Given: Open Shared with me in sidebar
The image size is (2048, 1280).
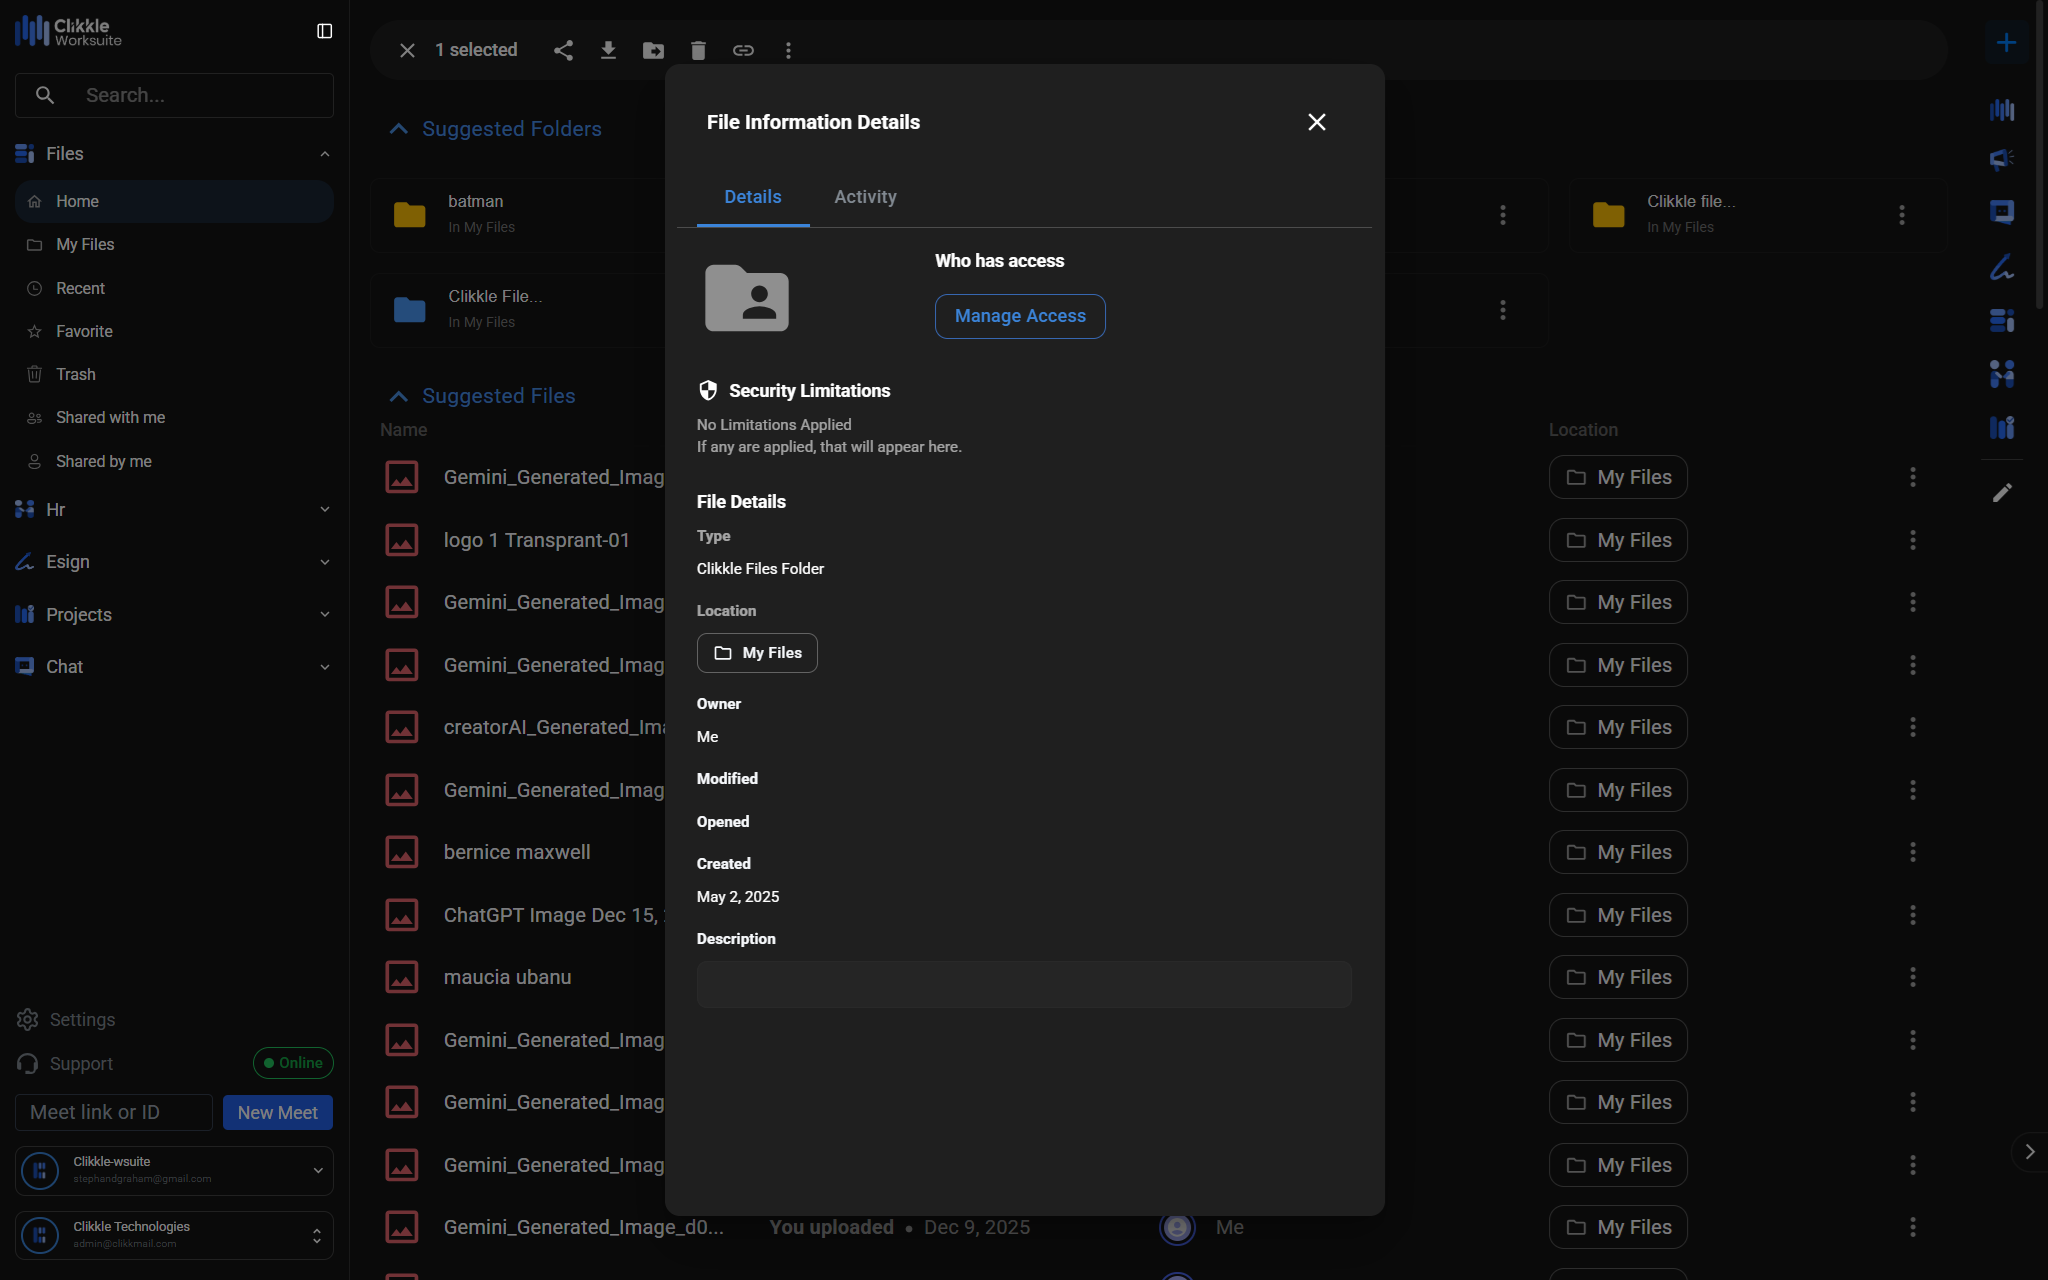Looking at the screenshot, I should [110, 418].
